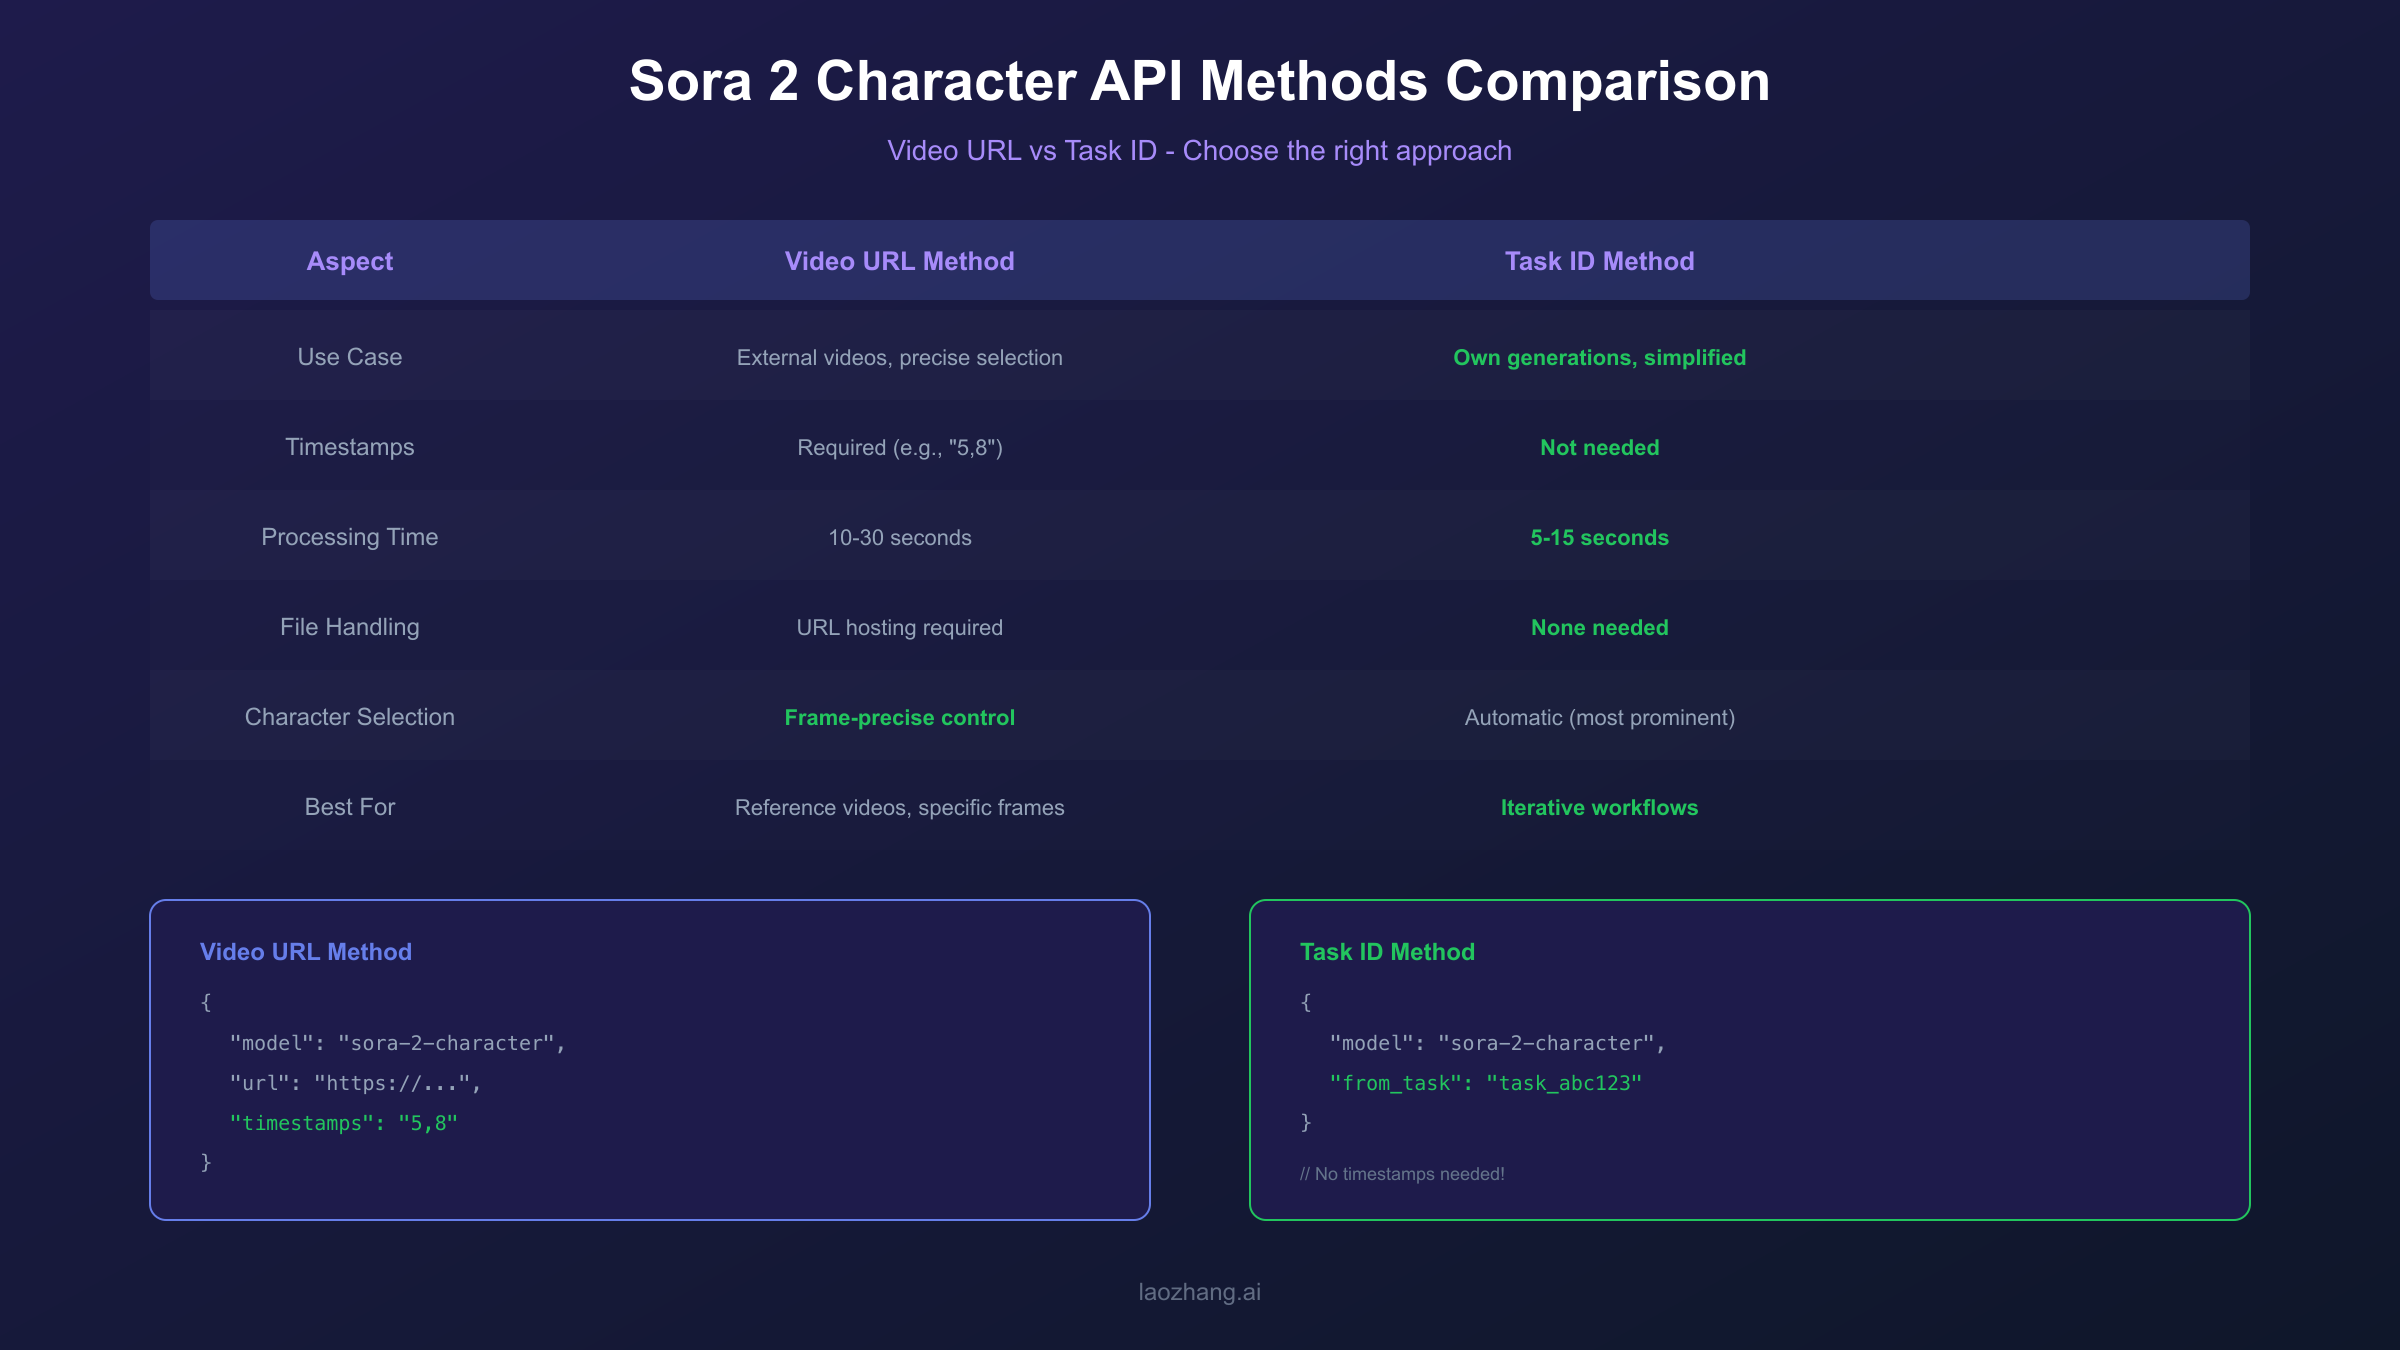Click the Use Case row label
This screenshot has width=2400, height=1350.
click(x=349, y=357)
